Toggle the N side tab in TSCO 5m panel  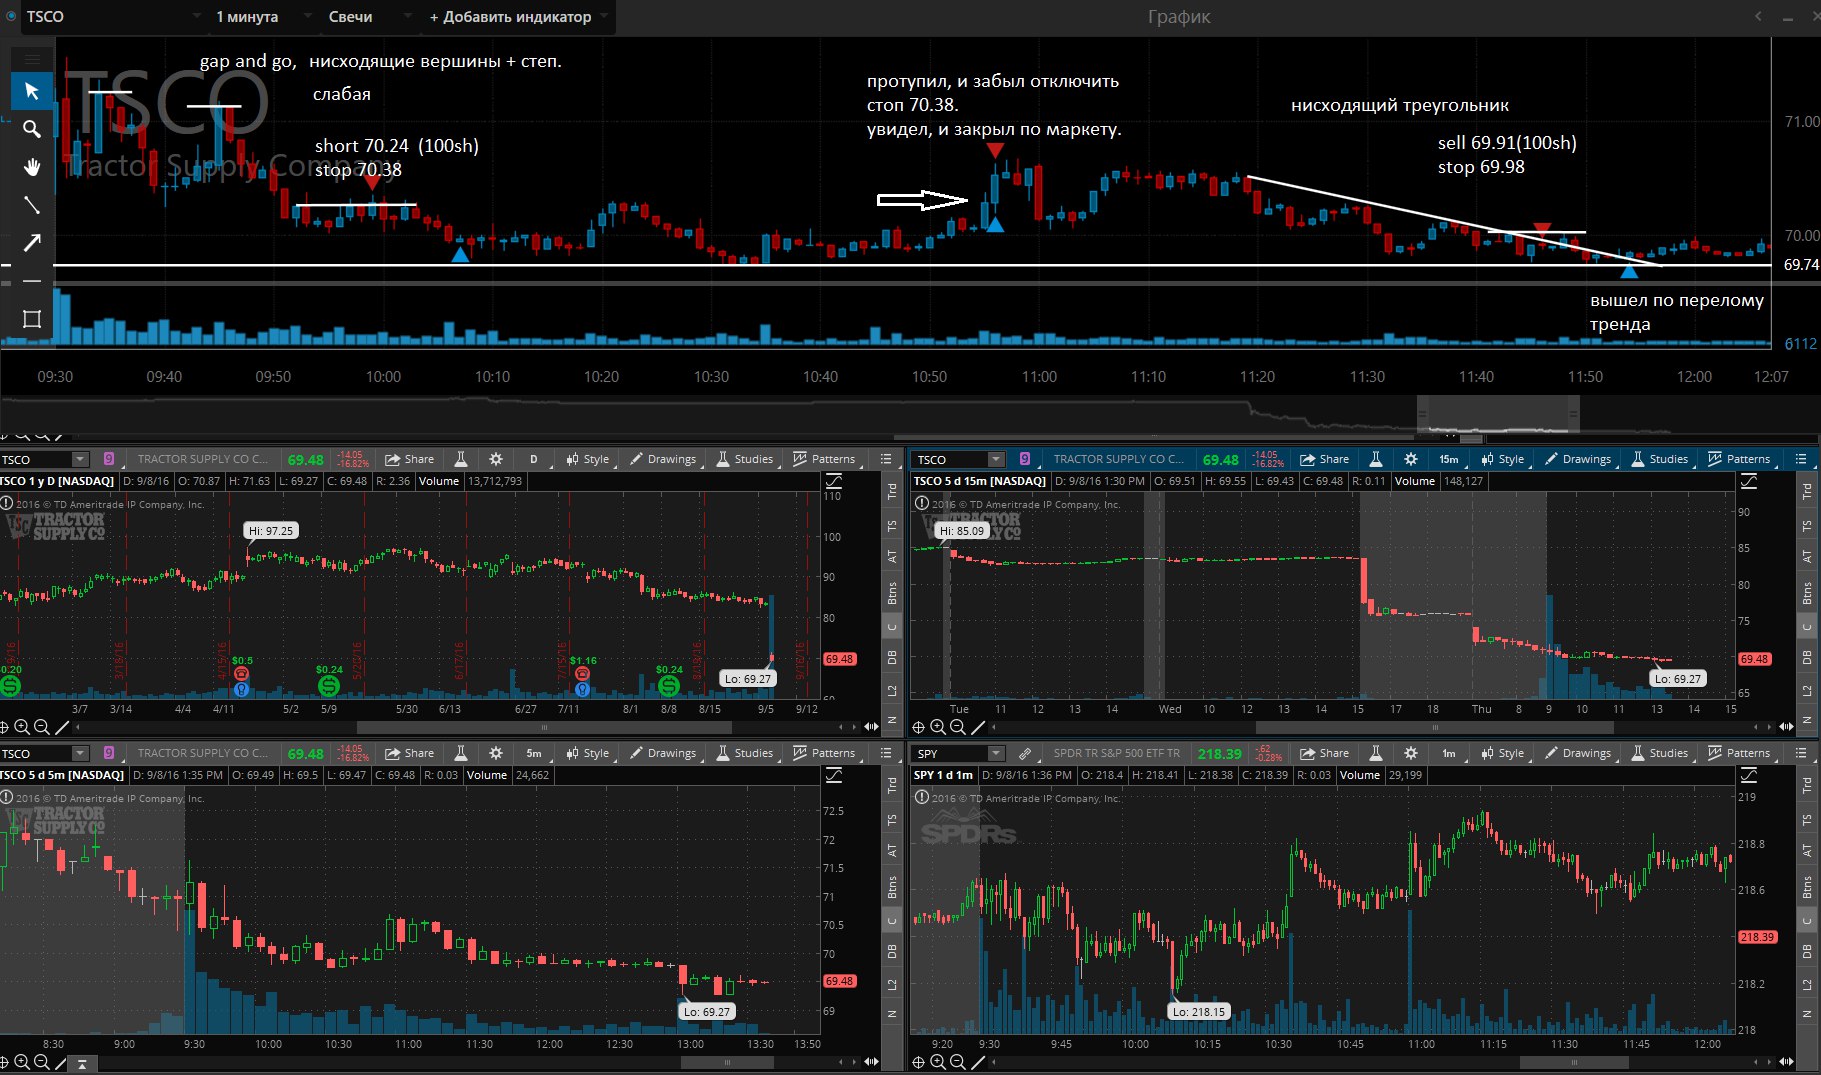[892, 1014]
